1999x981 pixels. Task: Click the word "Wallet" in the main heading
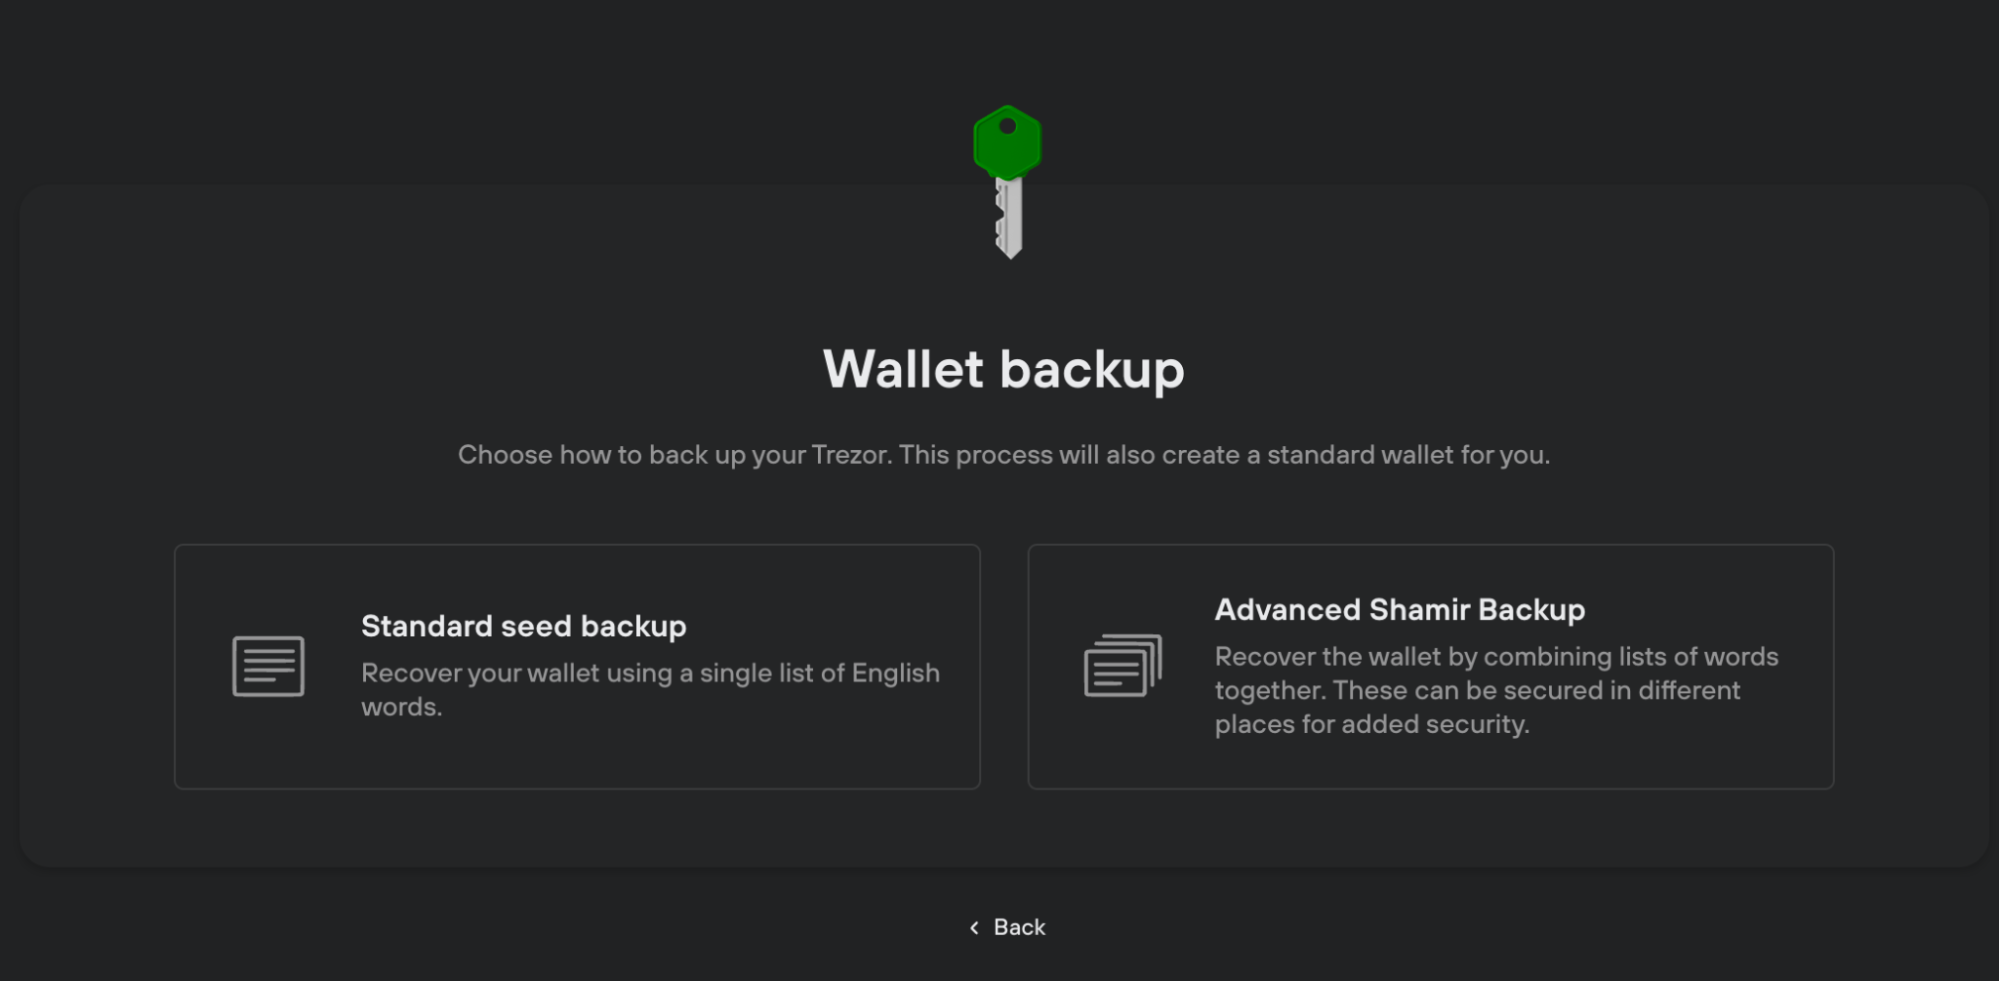(903, 370)
